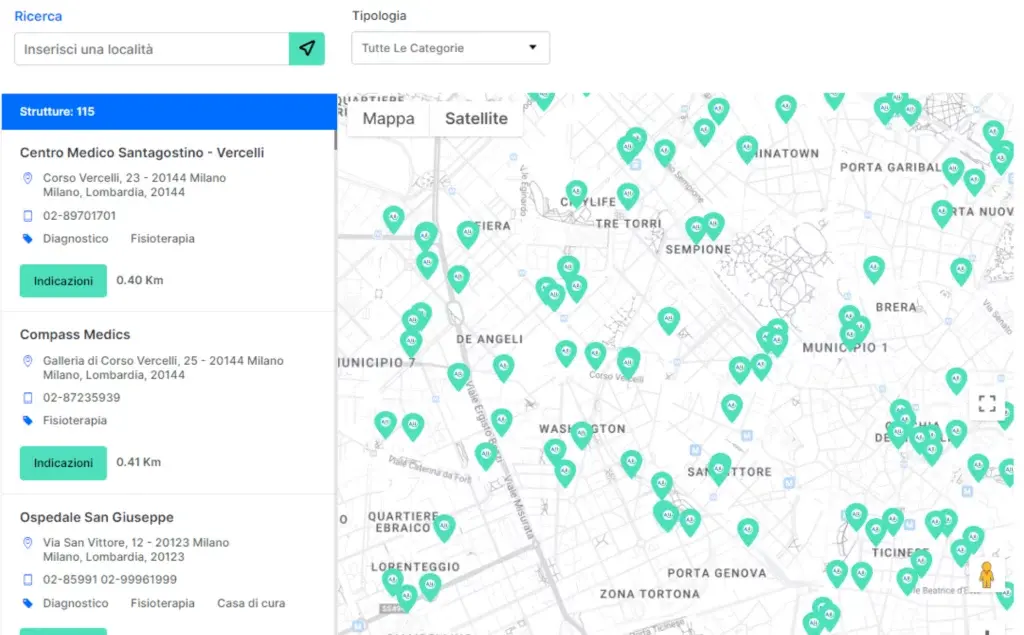This screenshot has height=635, width=1024.
Task: Get Indicazioni for Compass Medics
Action: 63,463
